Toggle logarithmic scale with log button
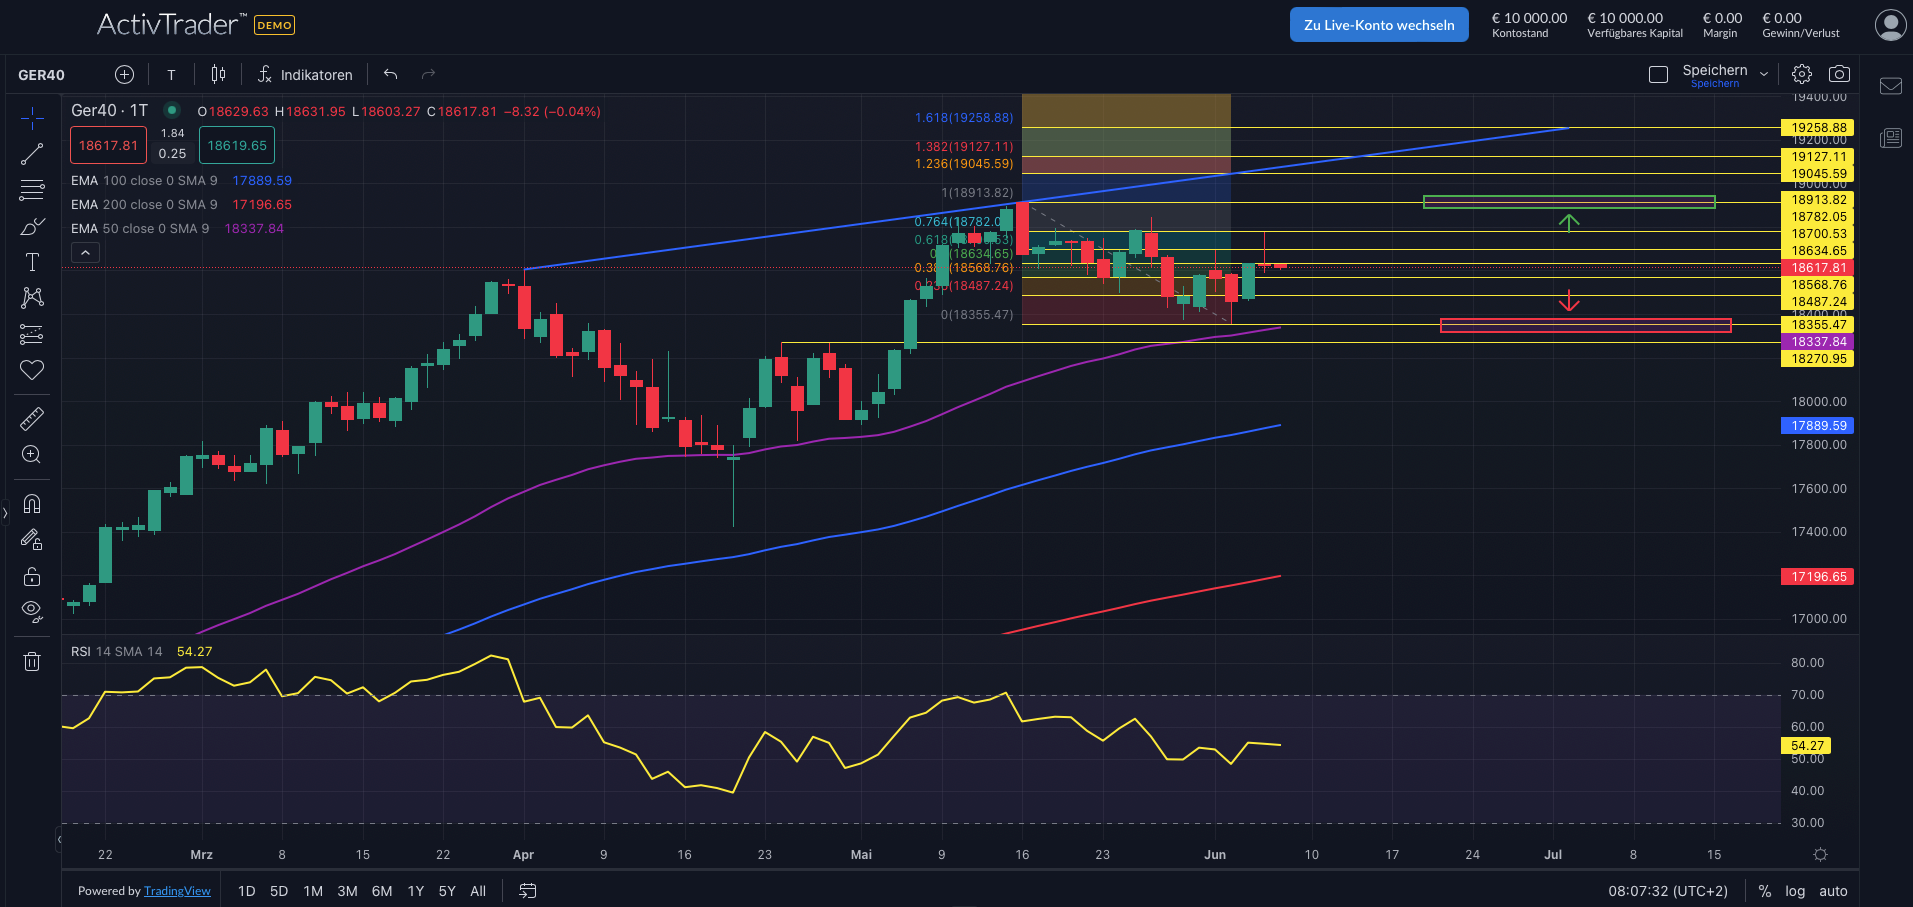Screen dimensions: 1913x907 coord(1795,891)
